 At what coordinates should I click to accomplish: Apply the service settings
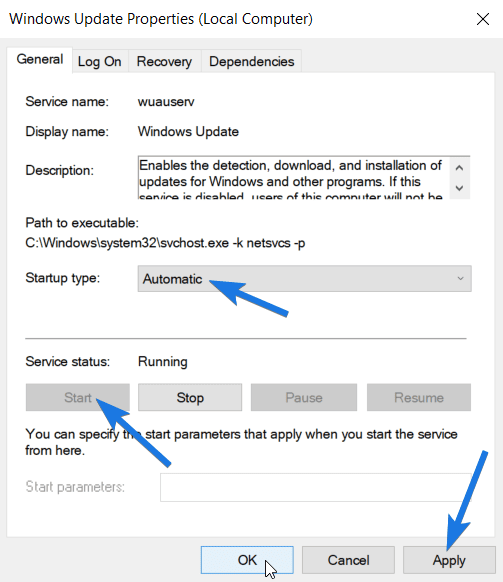449,560
